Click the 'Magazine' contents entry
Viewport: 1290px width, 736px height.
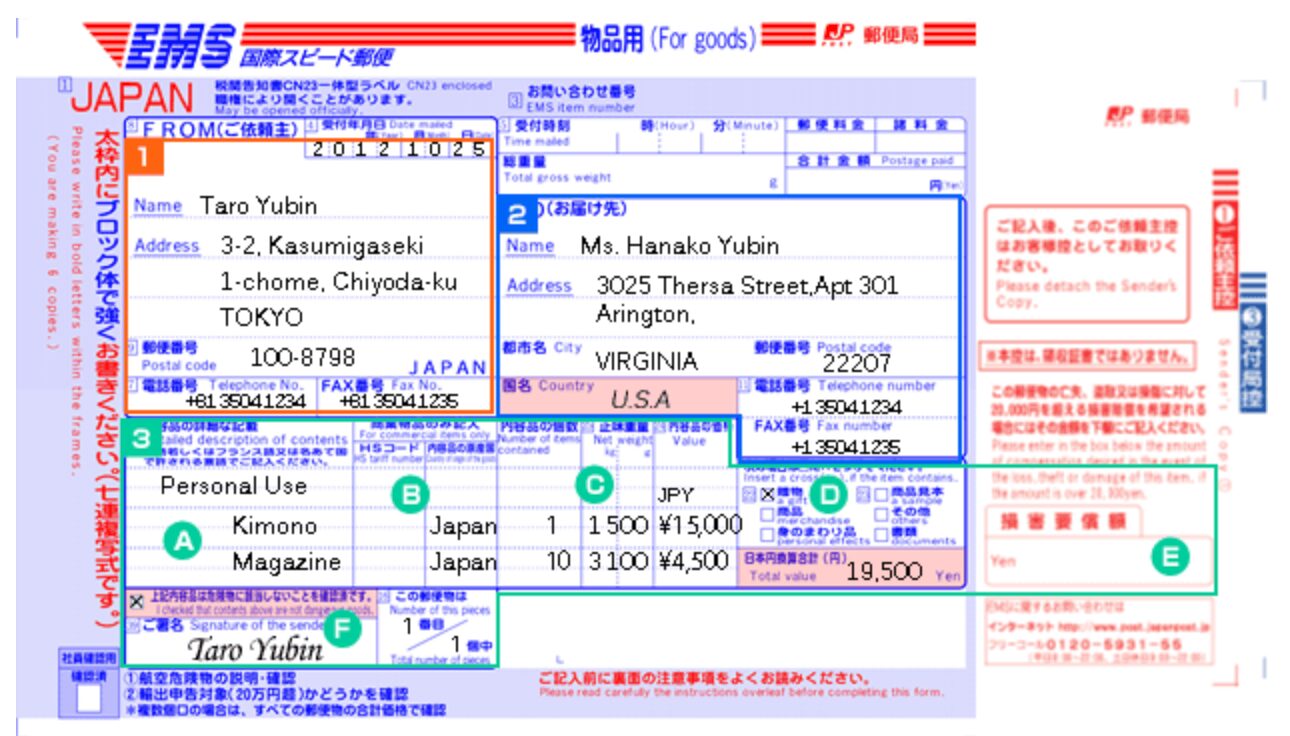286,561
